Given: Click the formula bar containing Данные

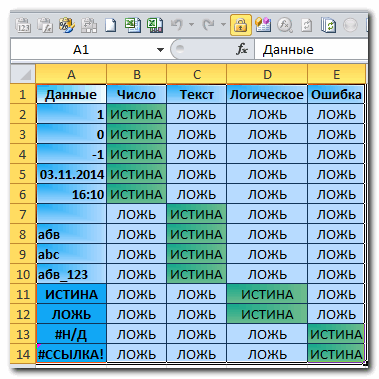Looking at the screenshot, I should point(311,50).
